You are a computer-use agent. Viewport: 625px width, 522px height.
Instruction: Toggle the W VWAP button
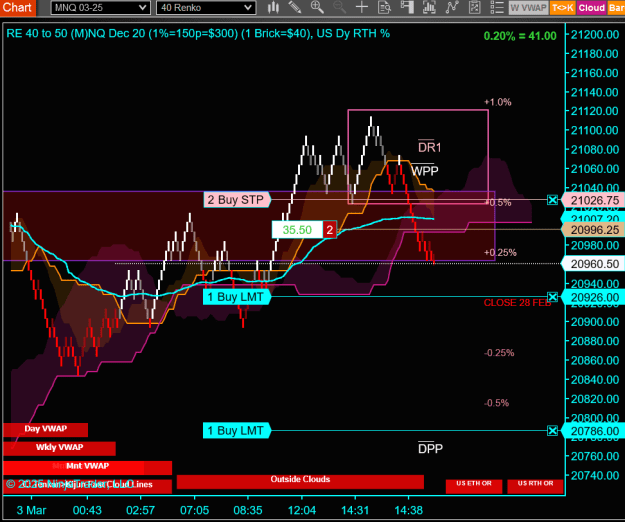pyautogui.click(x=529, y=8)
